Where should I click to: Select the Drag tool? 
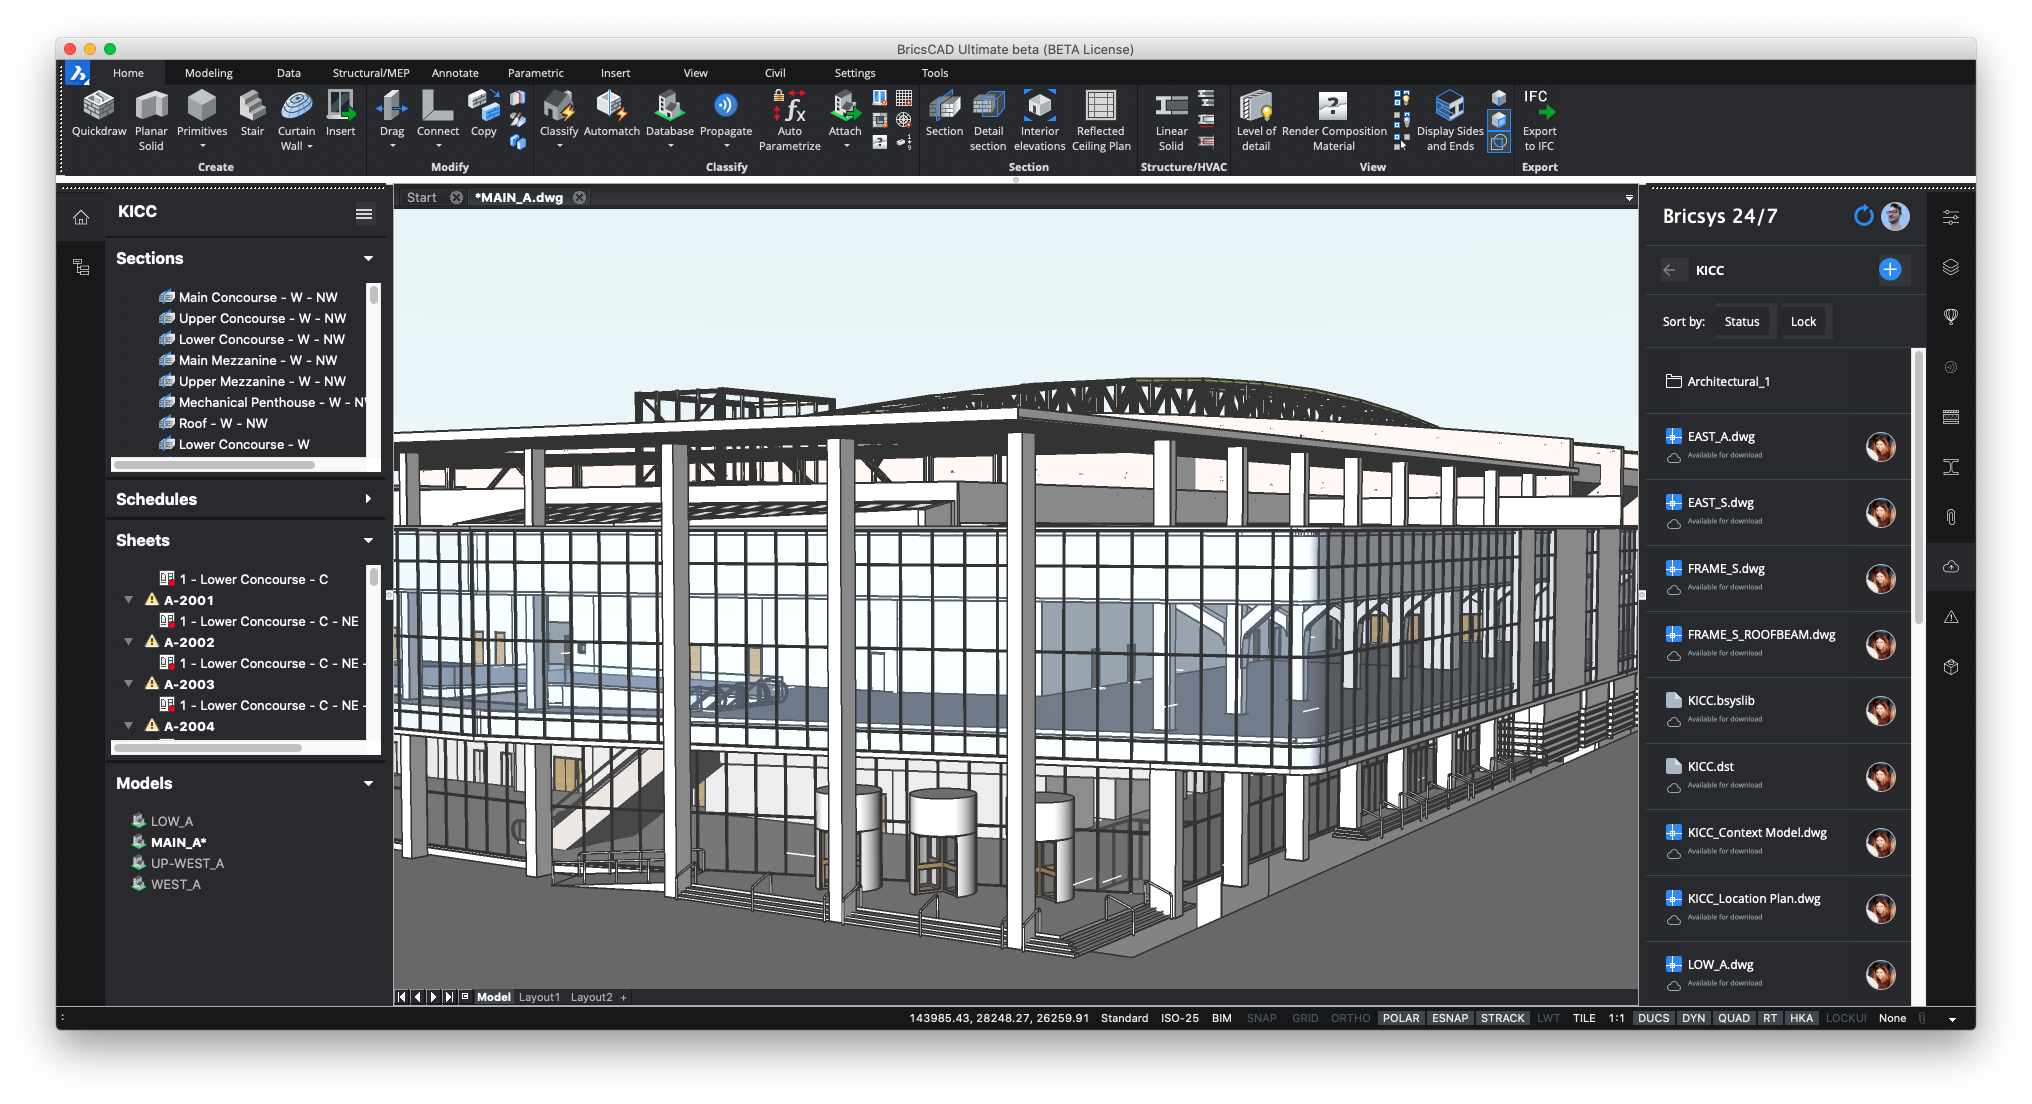[x=392, y=121]
